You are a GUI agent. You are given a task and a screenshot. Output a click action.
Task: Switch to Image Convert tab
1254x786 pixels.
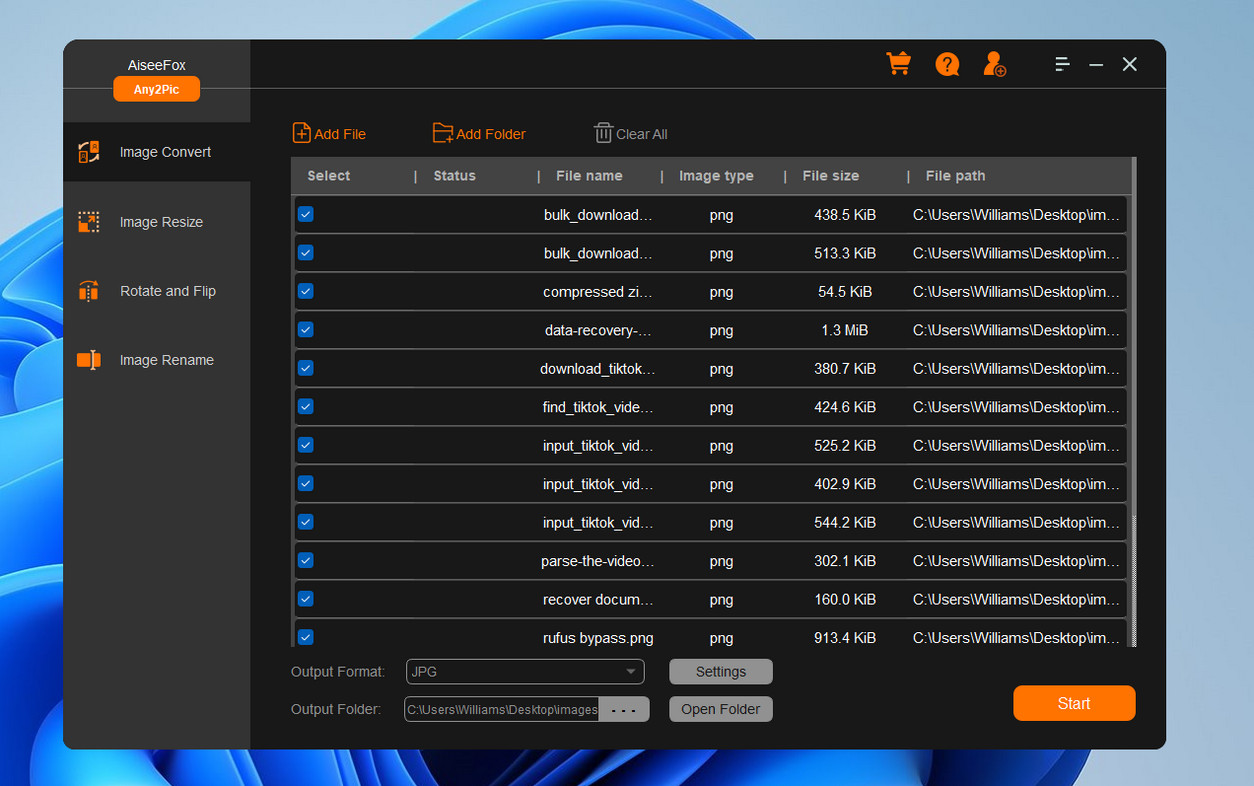click(x=157, y=152)
